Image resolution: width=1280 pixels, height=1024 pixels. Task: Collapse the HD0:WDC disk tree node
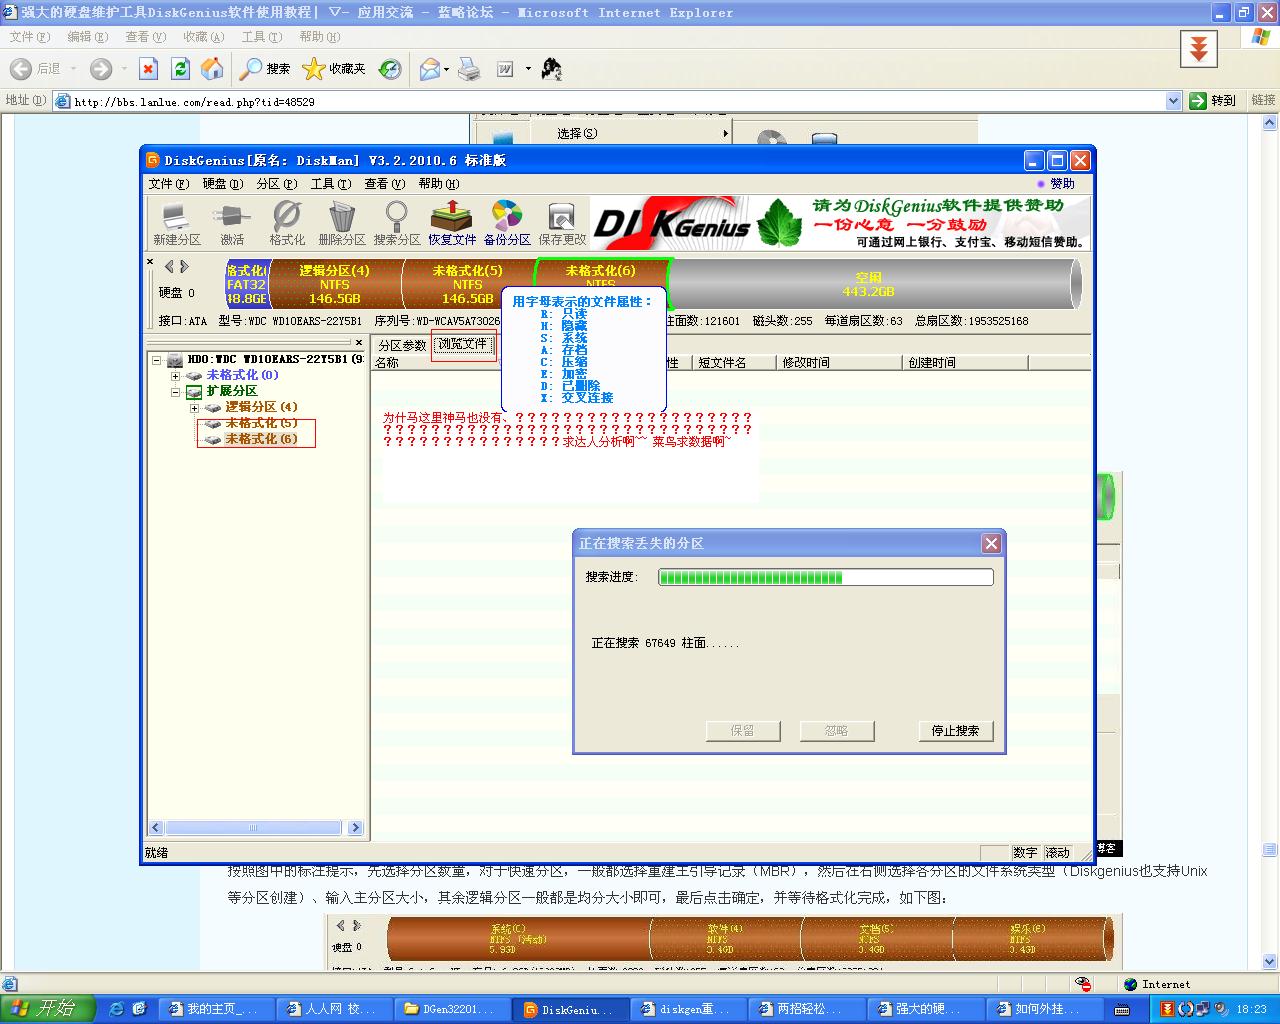(x=157, y=360)
